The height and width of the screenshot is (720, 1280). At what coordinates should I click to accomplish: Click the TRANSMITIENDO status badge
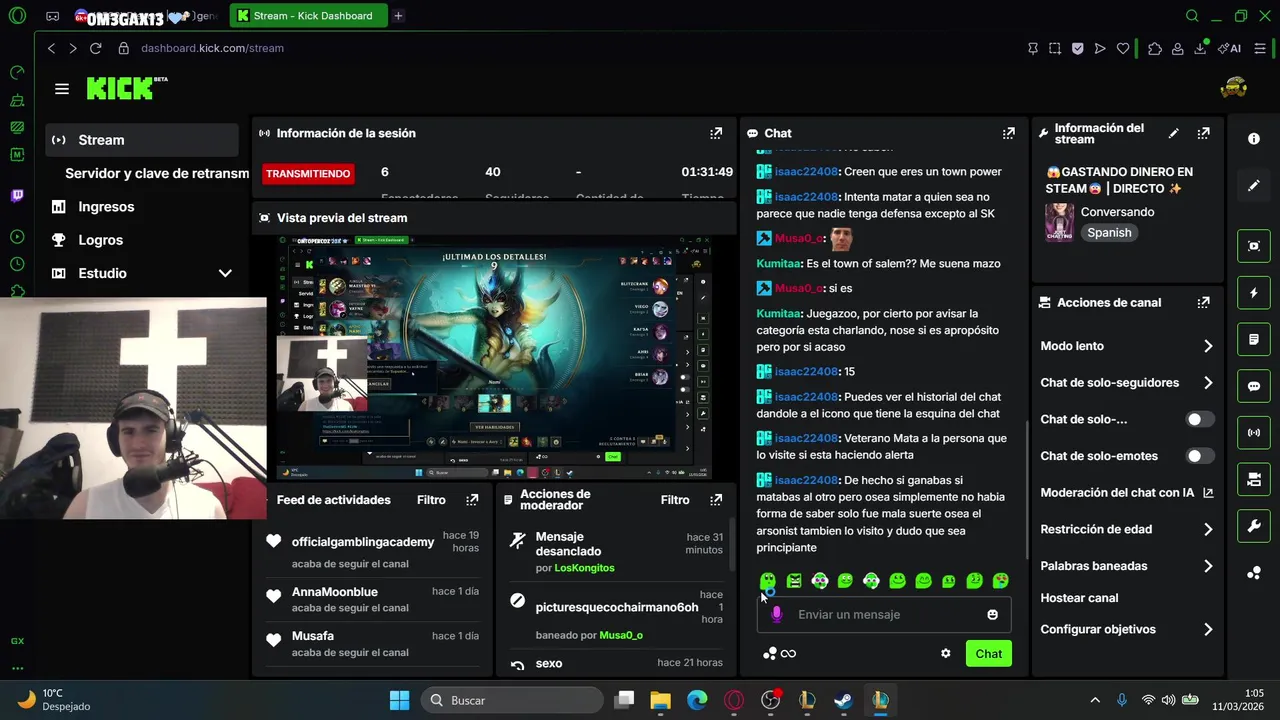[308, 174]
